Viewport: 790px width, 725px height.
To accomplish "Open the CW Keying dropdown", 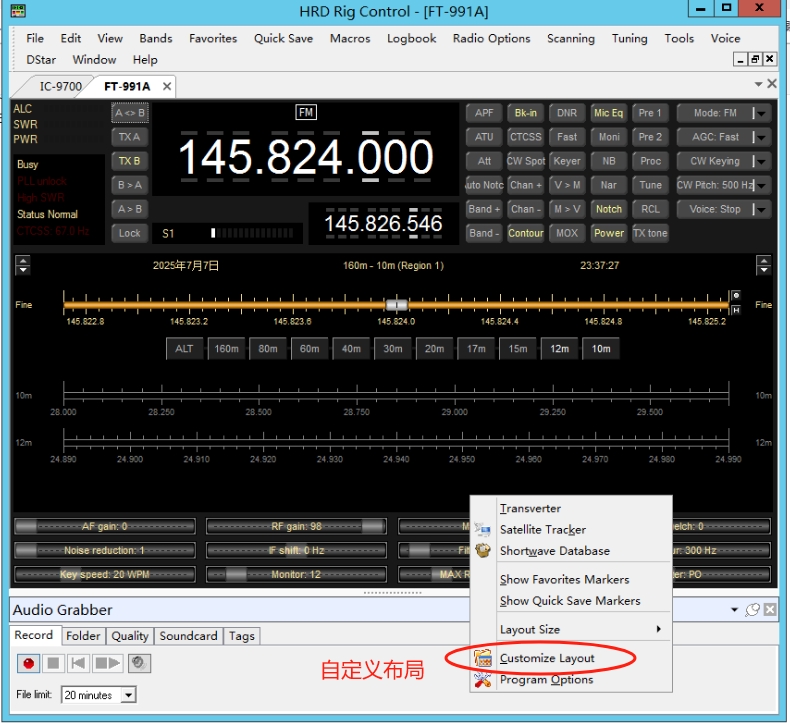I will coord(761,161).
